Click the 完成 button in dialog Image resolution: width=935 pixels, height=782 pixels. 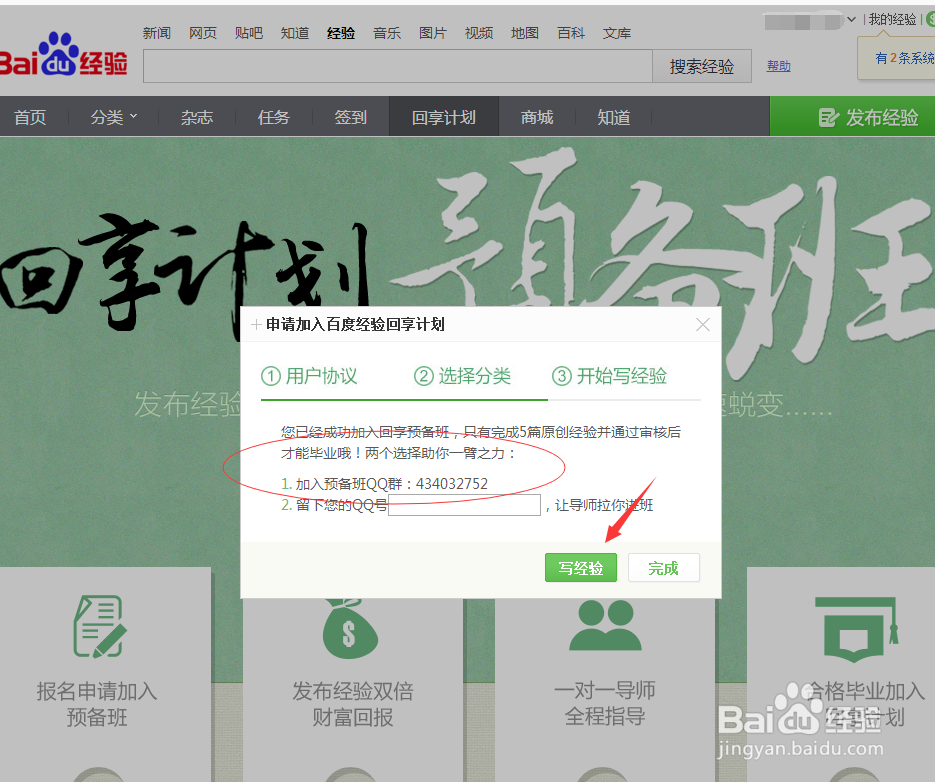click(x=664, y=568)
